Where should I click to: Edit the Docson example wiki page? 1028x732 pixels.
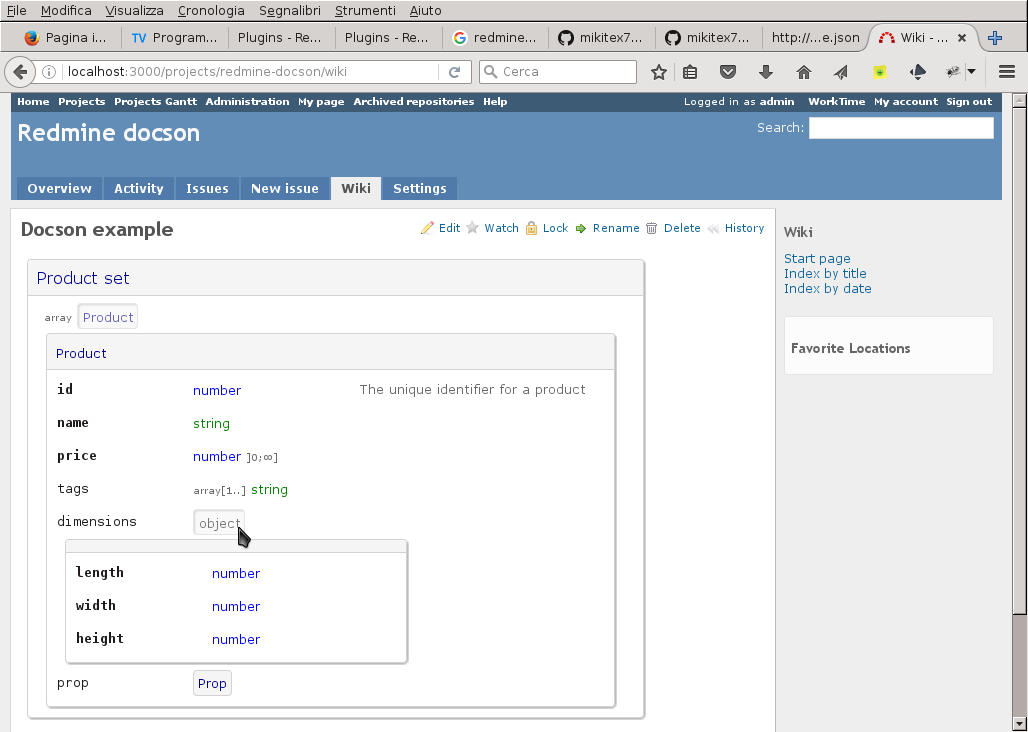coord(441,228)
